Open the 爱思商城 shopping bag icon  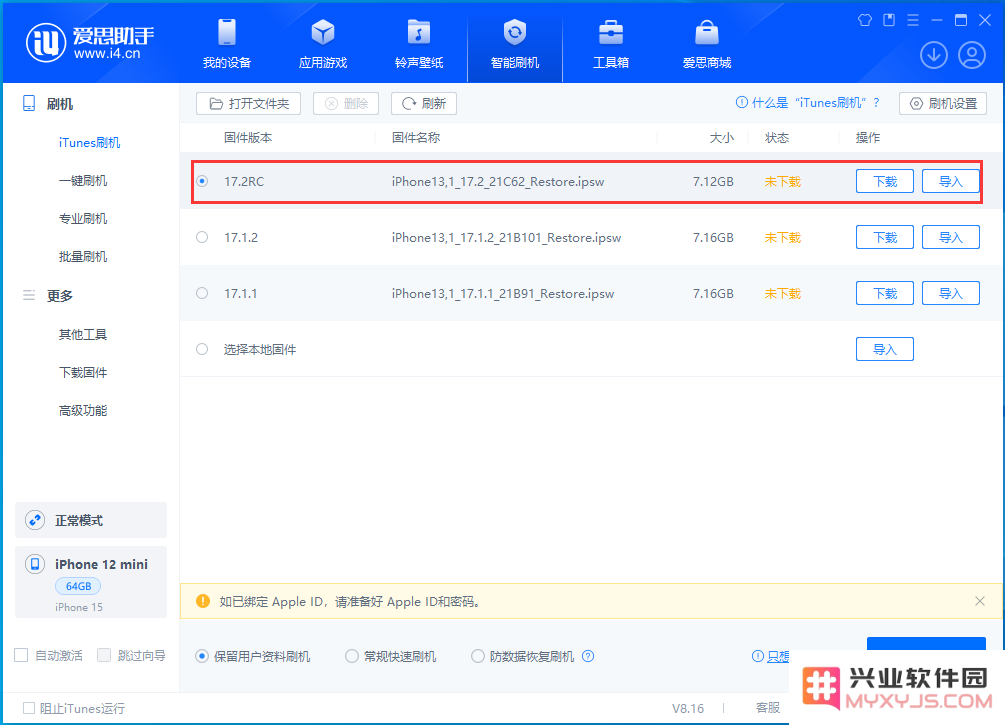coord(707,32)
